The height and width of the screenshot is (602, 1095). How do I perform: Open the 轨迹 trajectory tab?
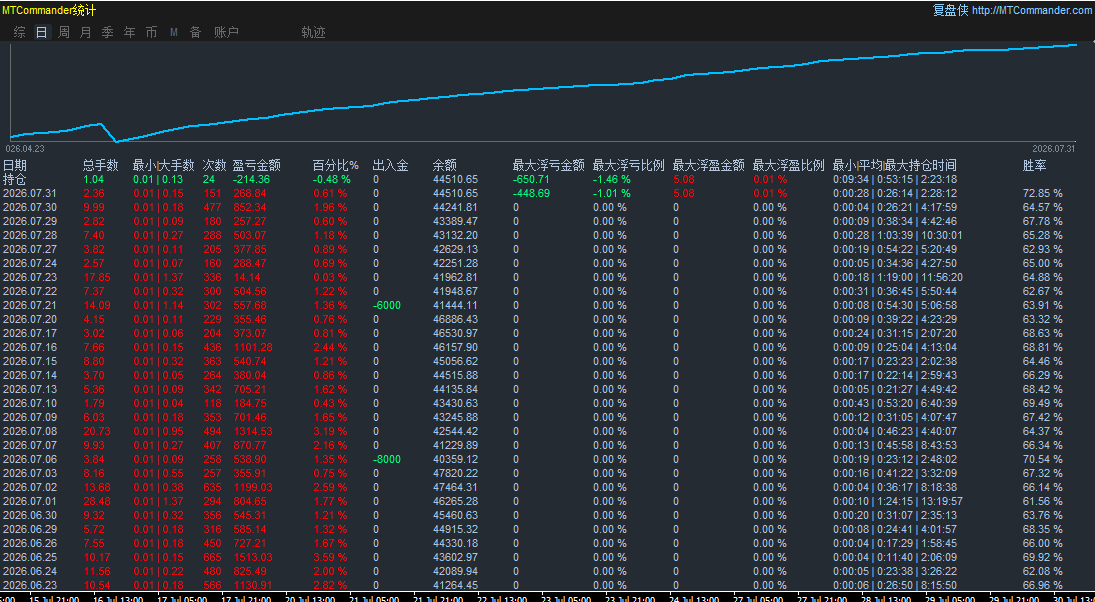[x=314, y=32]
